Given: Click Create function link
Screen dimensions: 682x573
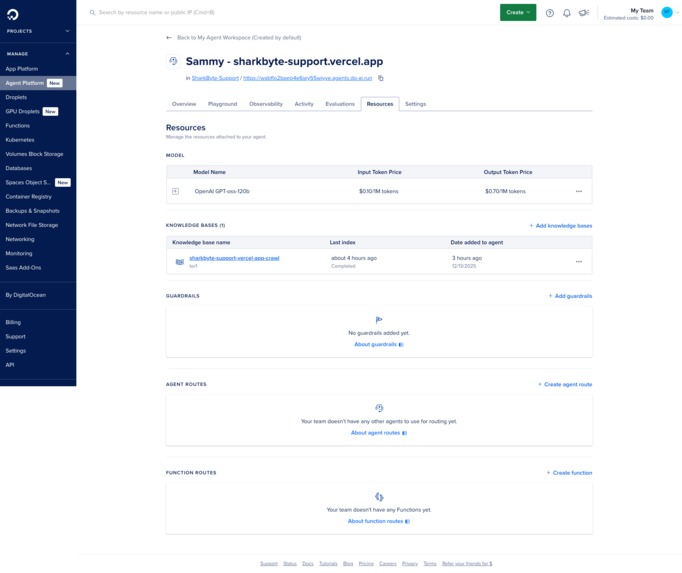Looking at the screenshot, I should click(x=569, y=473).
